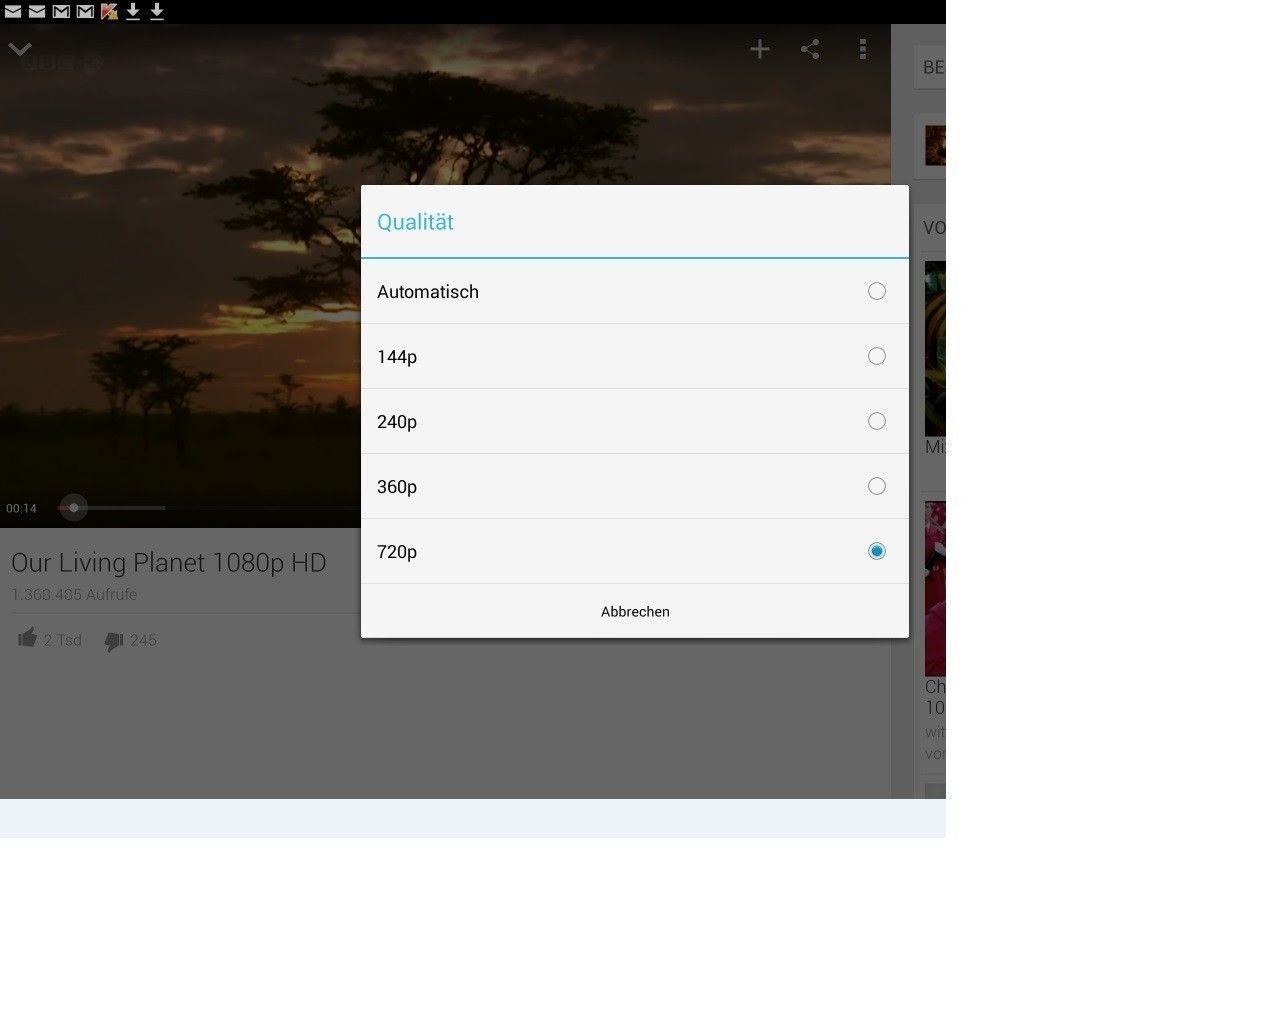Collapse video player with down chevron
The height and width of the screenshot is (1024, 1280).
pos(20,49)
